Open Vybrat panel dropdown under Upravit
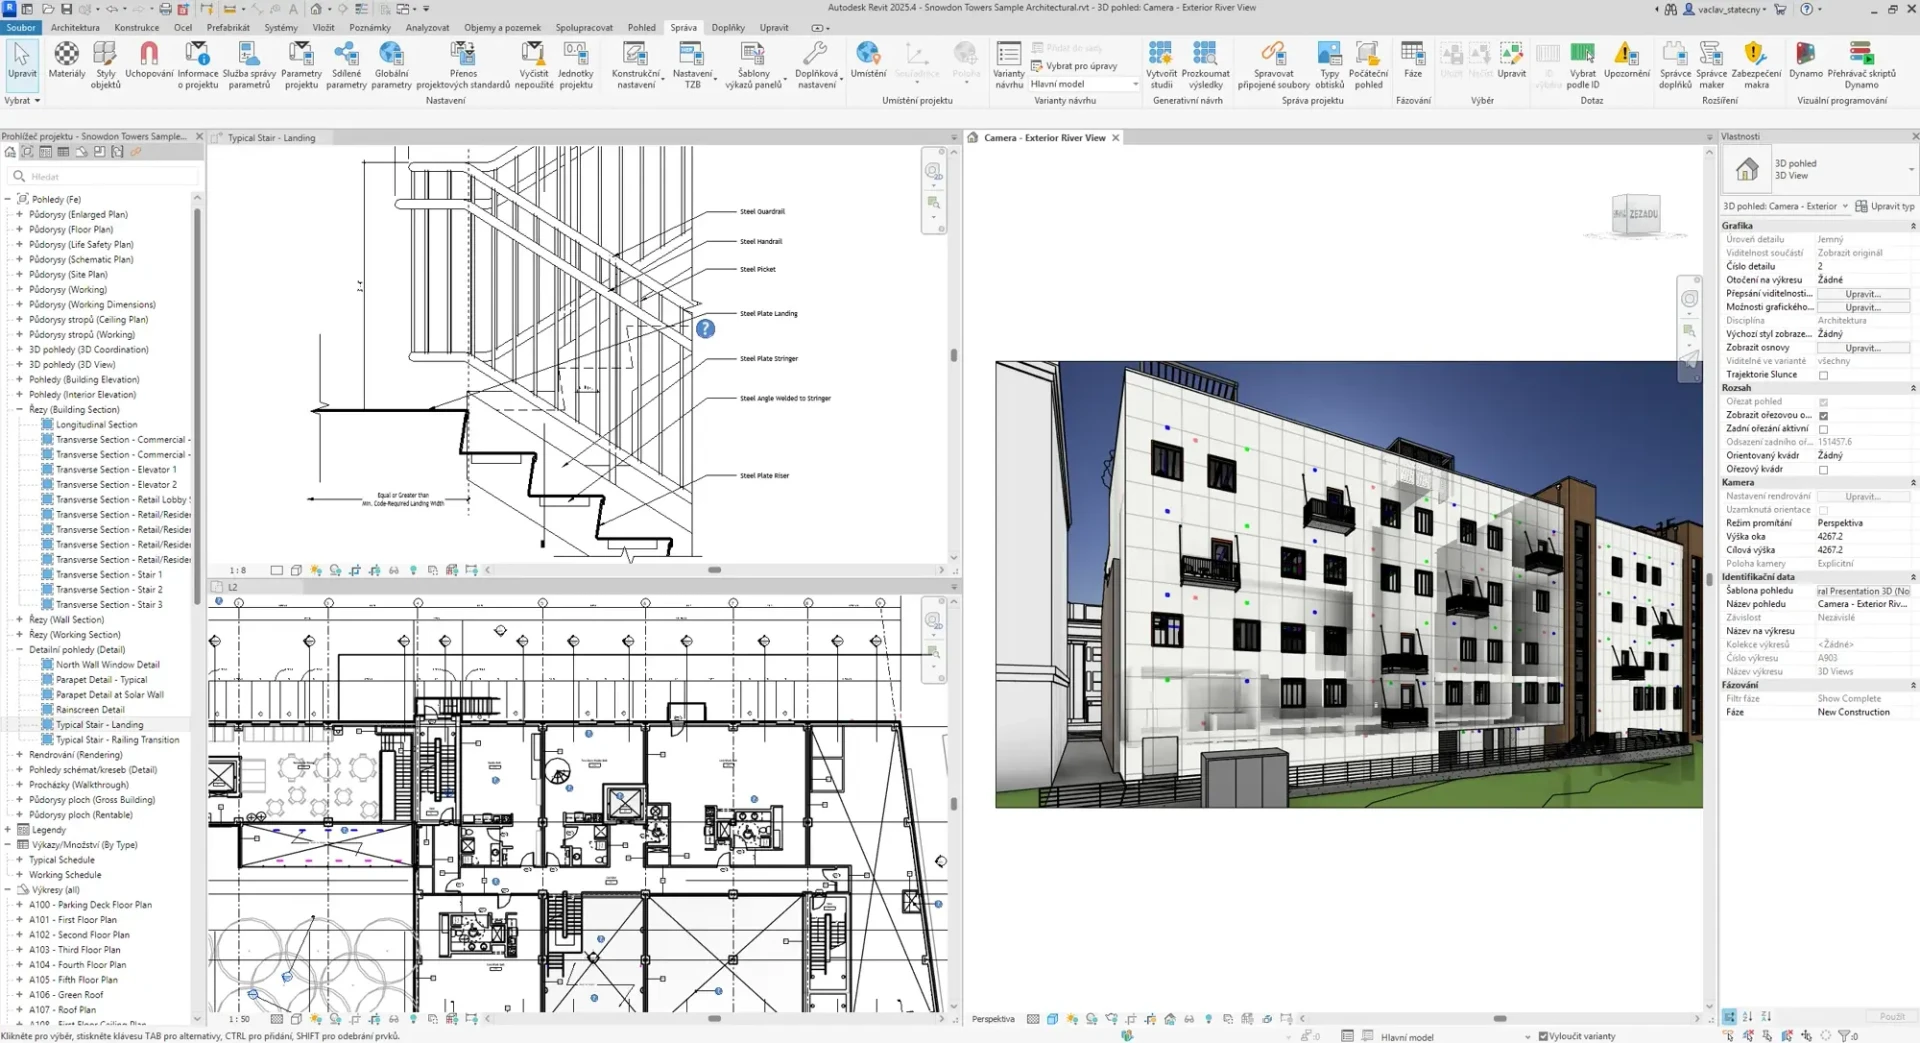This screenshot has height=1043, width=1920. [22, 100]
